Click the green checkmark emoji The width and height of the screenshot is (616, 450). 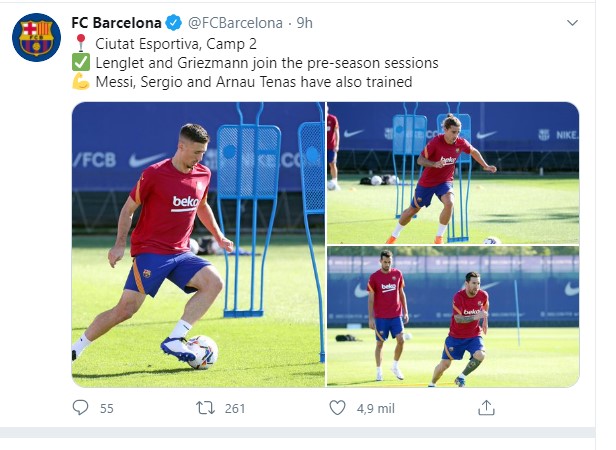tap(80, 62)
